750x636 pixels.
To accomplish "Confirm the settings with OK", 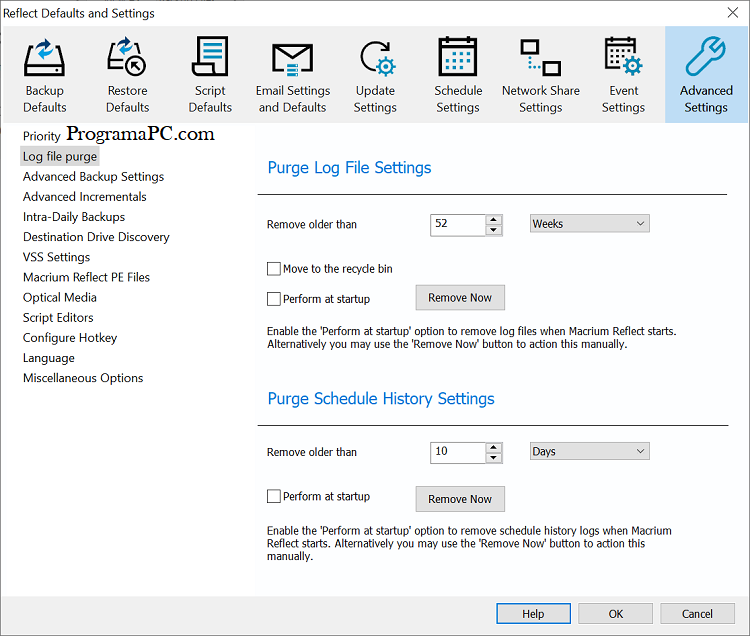I will (616, 614).
